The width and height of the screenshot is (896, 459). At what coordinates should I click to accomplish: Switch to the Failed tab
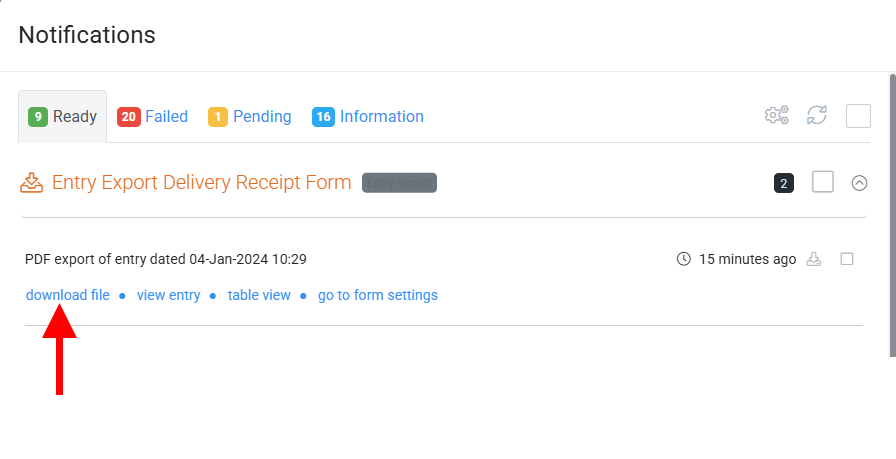[x=153, y=117]
